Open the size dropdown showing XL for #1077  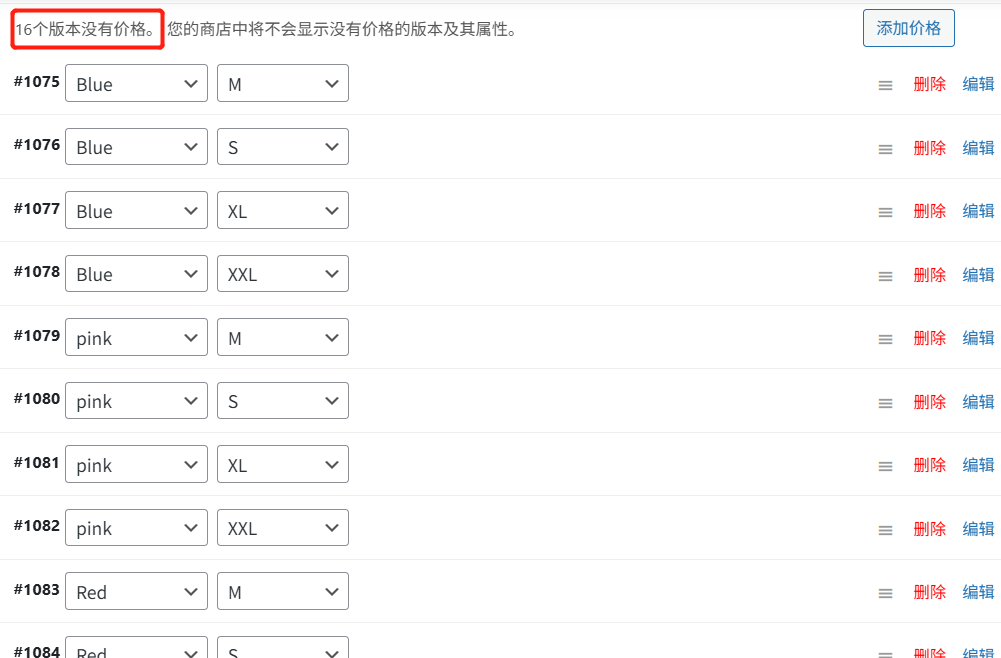click(x=283, y=210)
